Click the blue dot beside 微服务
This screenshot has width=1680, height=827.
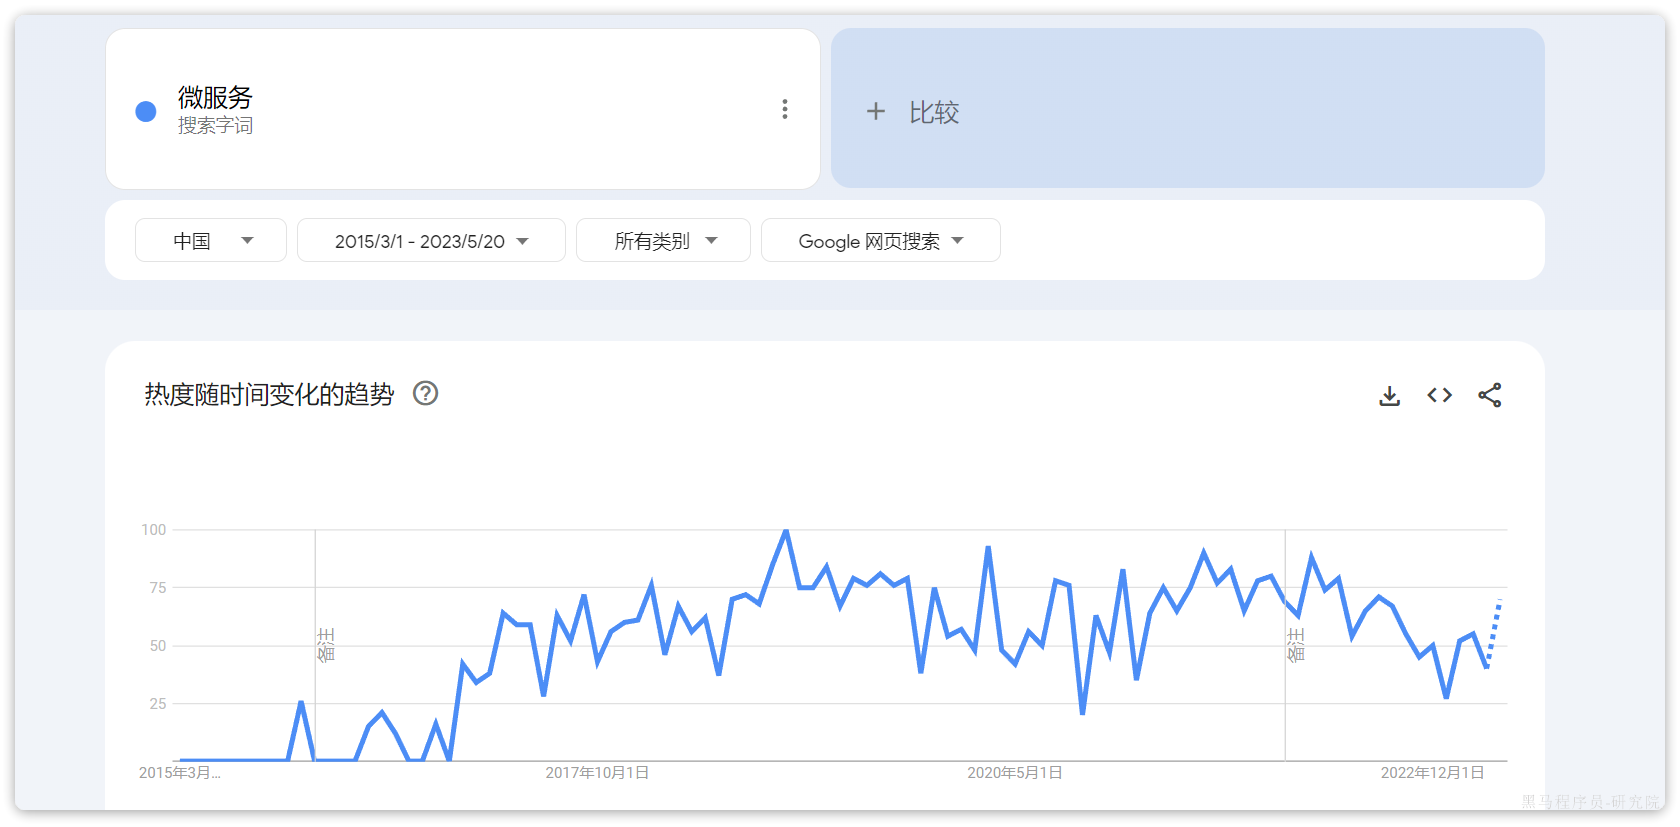[x=146, y=111]
